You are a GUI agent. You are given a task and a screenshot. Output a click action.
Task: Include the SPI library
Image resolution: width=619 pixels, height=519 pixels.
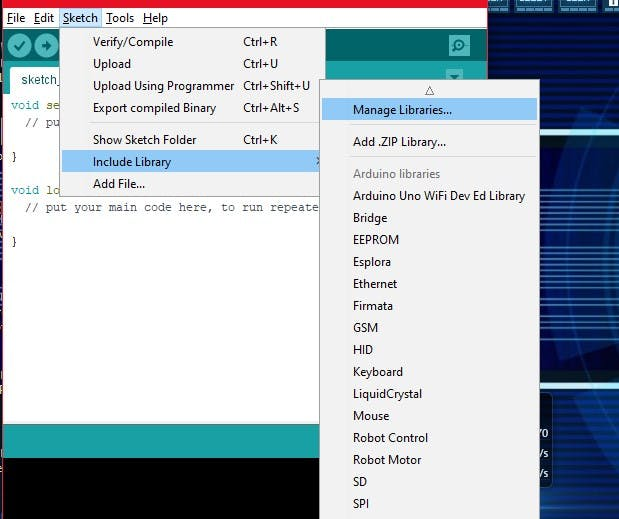[430, 504]
